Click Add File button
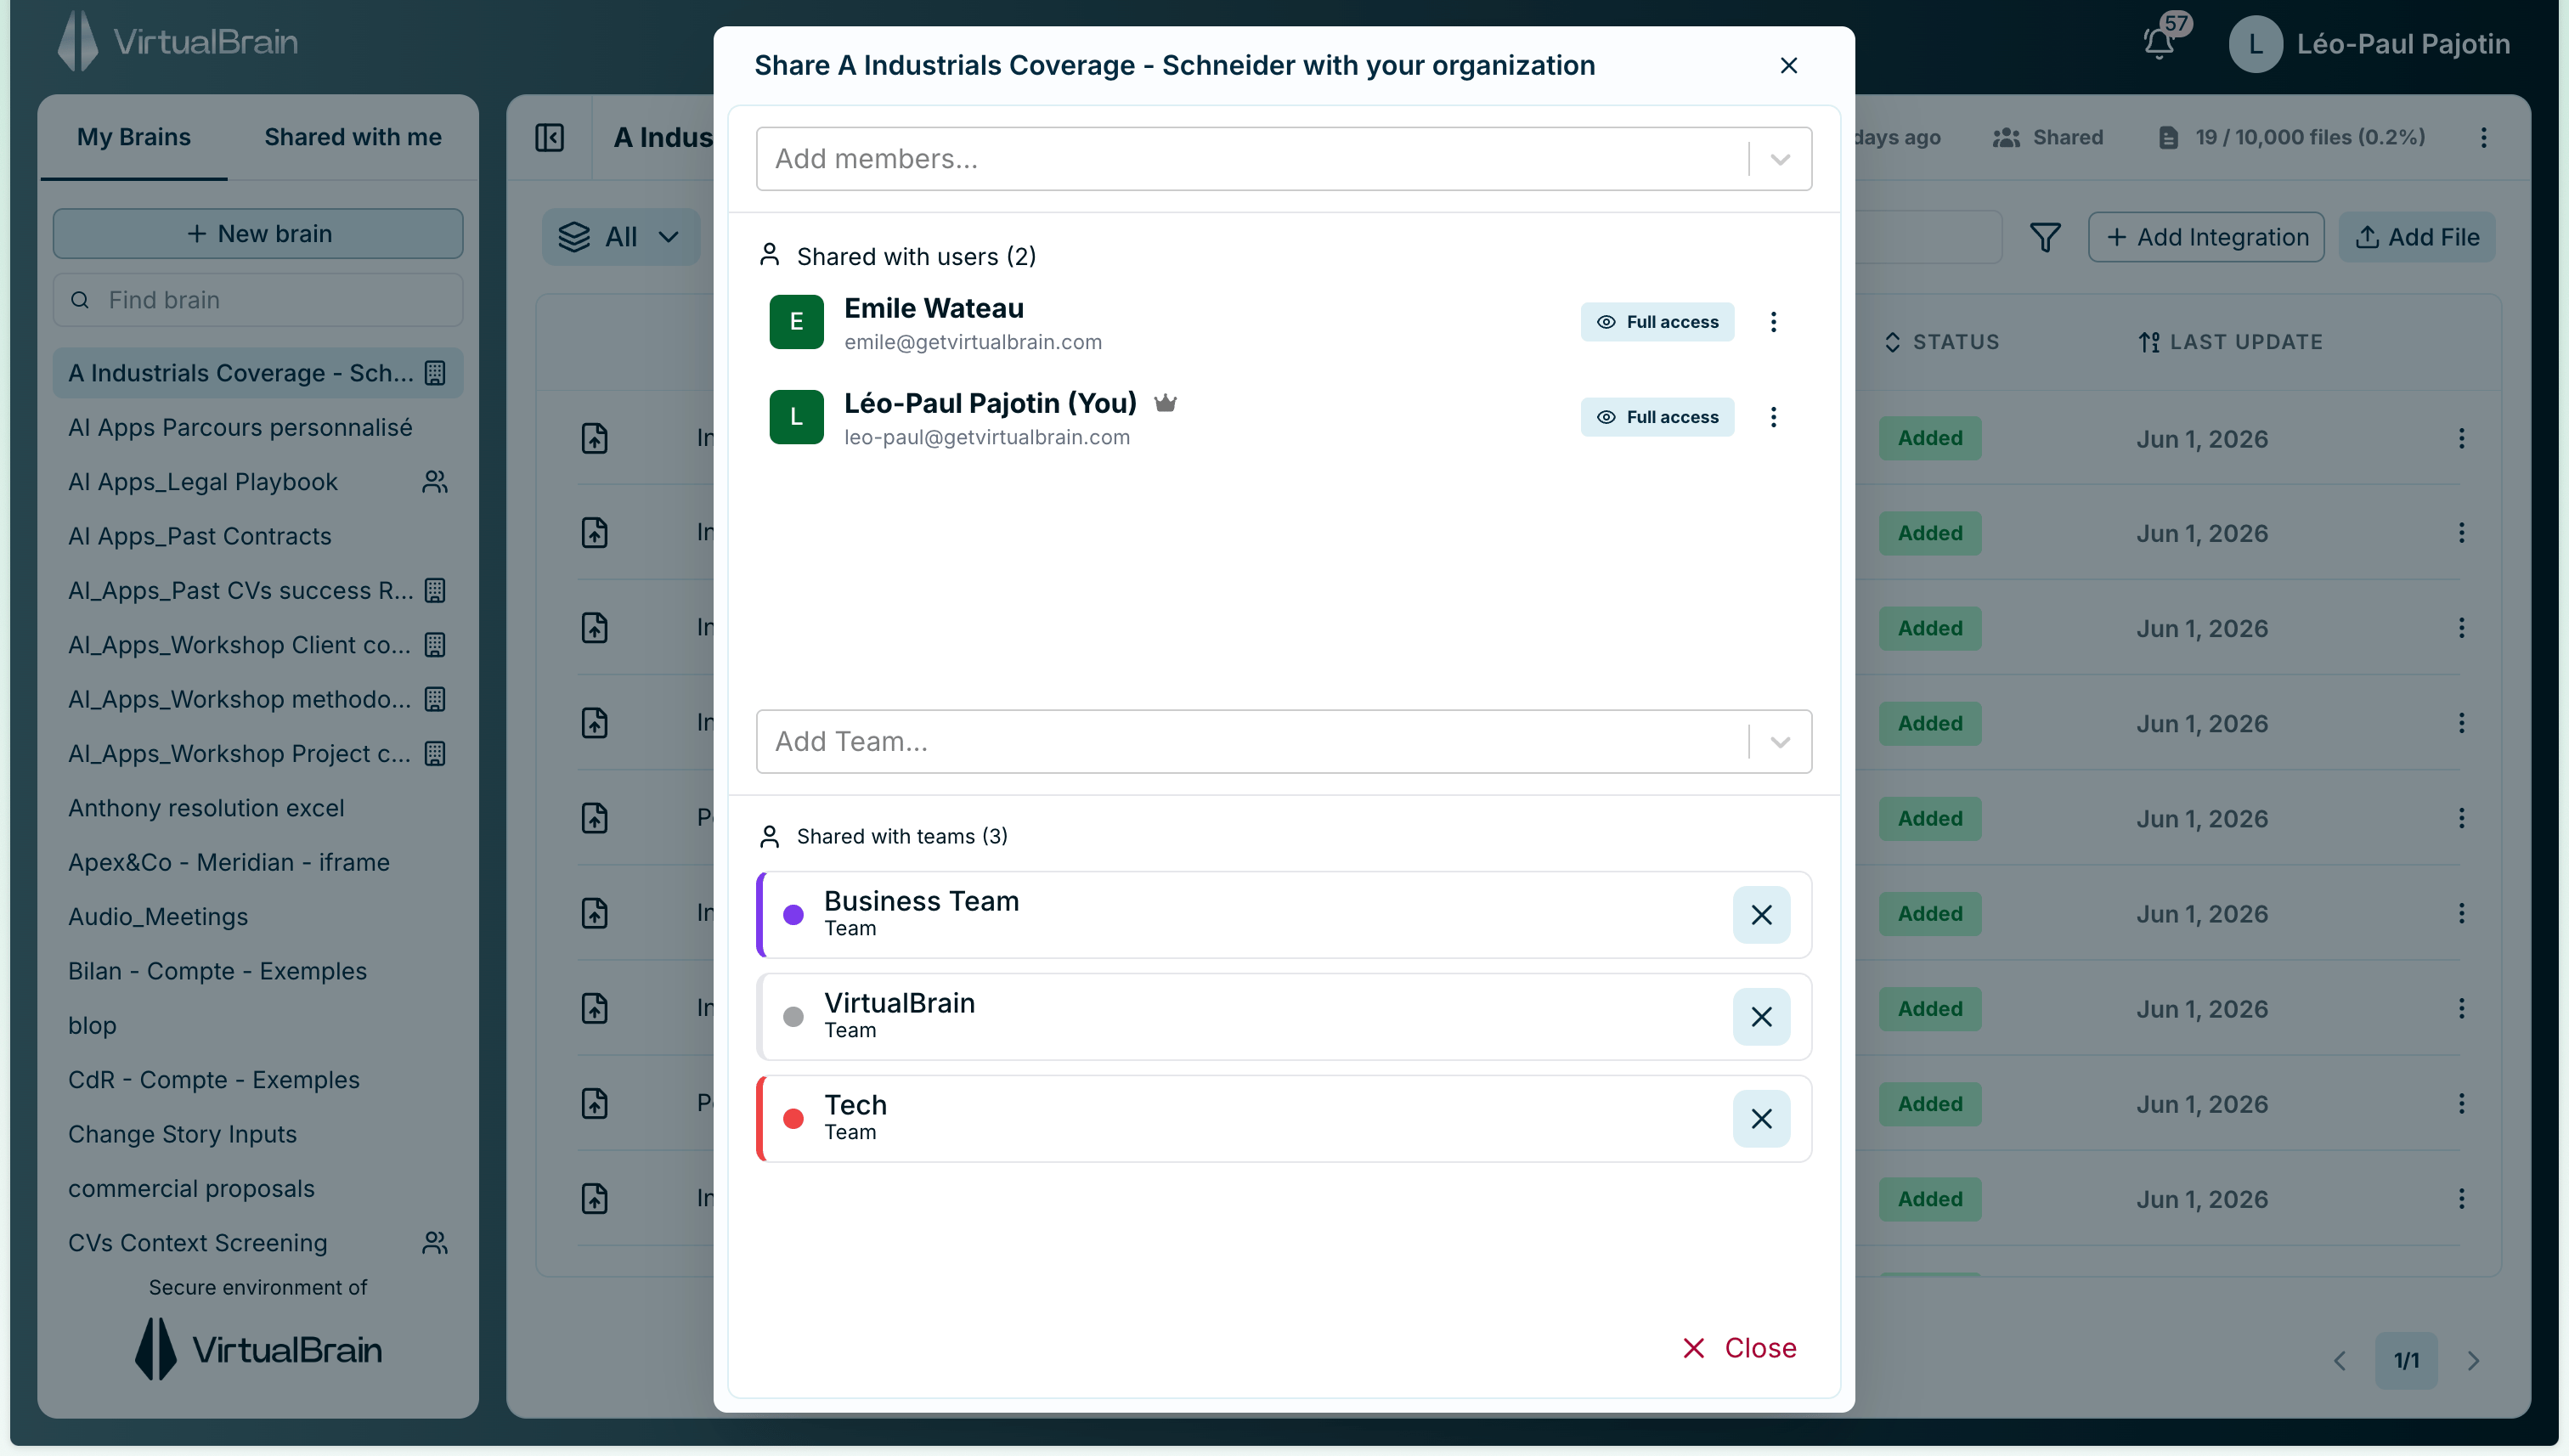This screenshot has height=1456, width=2569. tap(2417, 237)
